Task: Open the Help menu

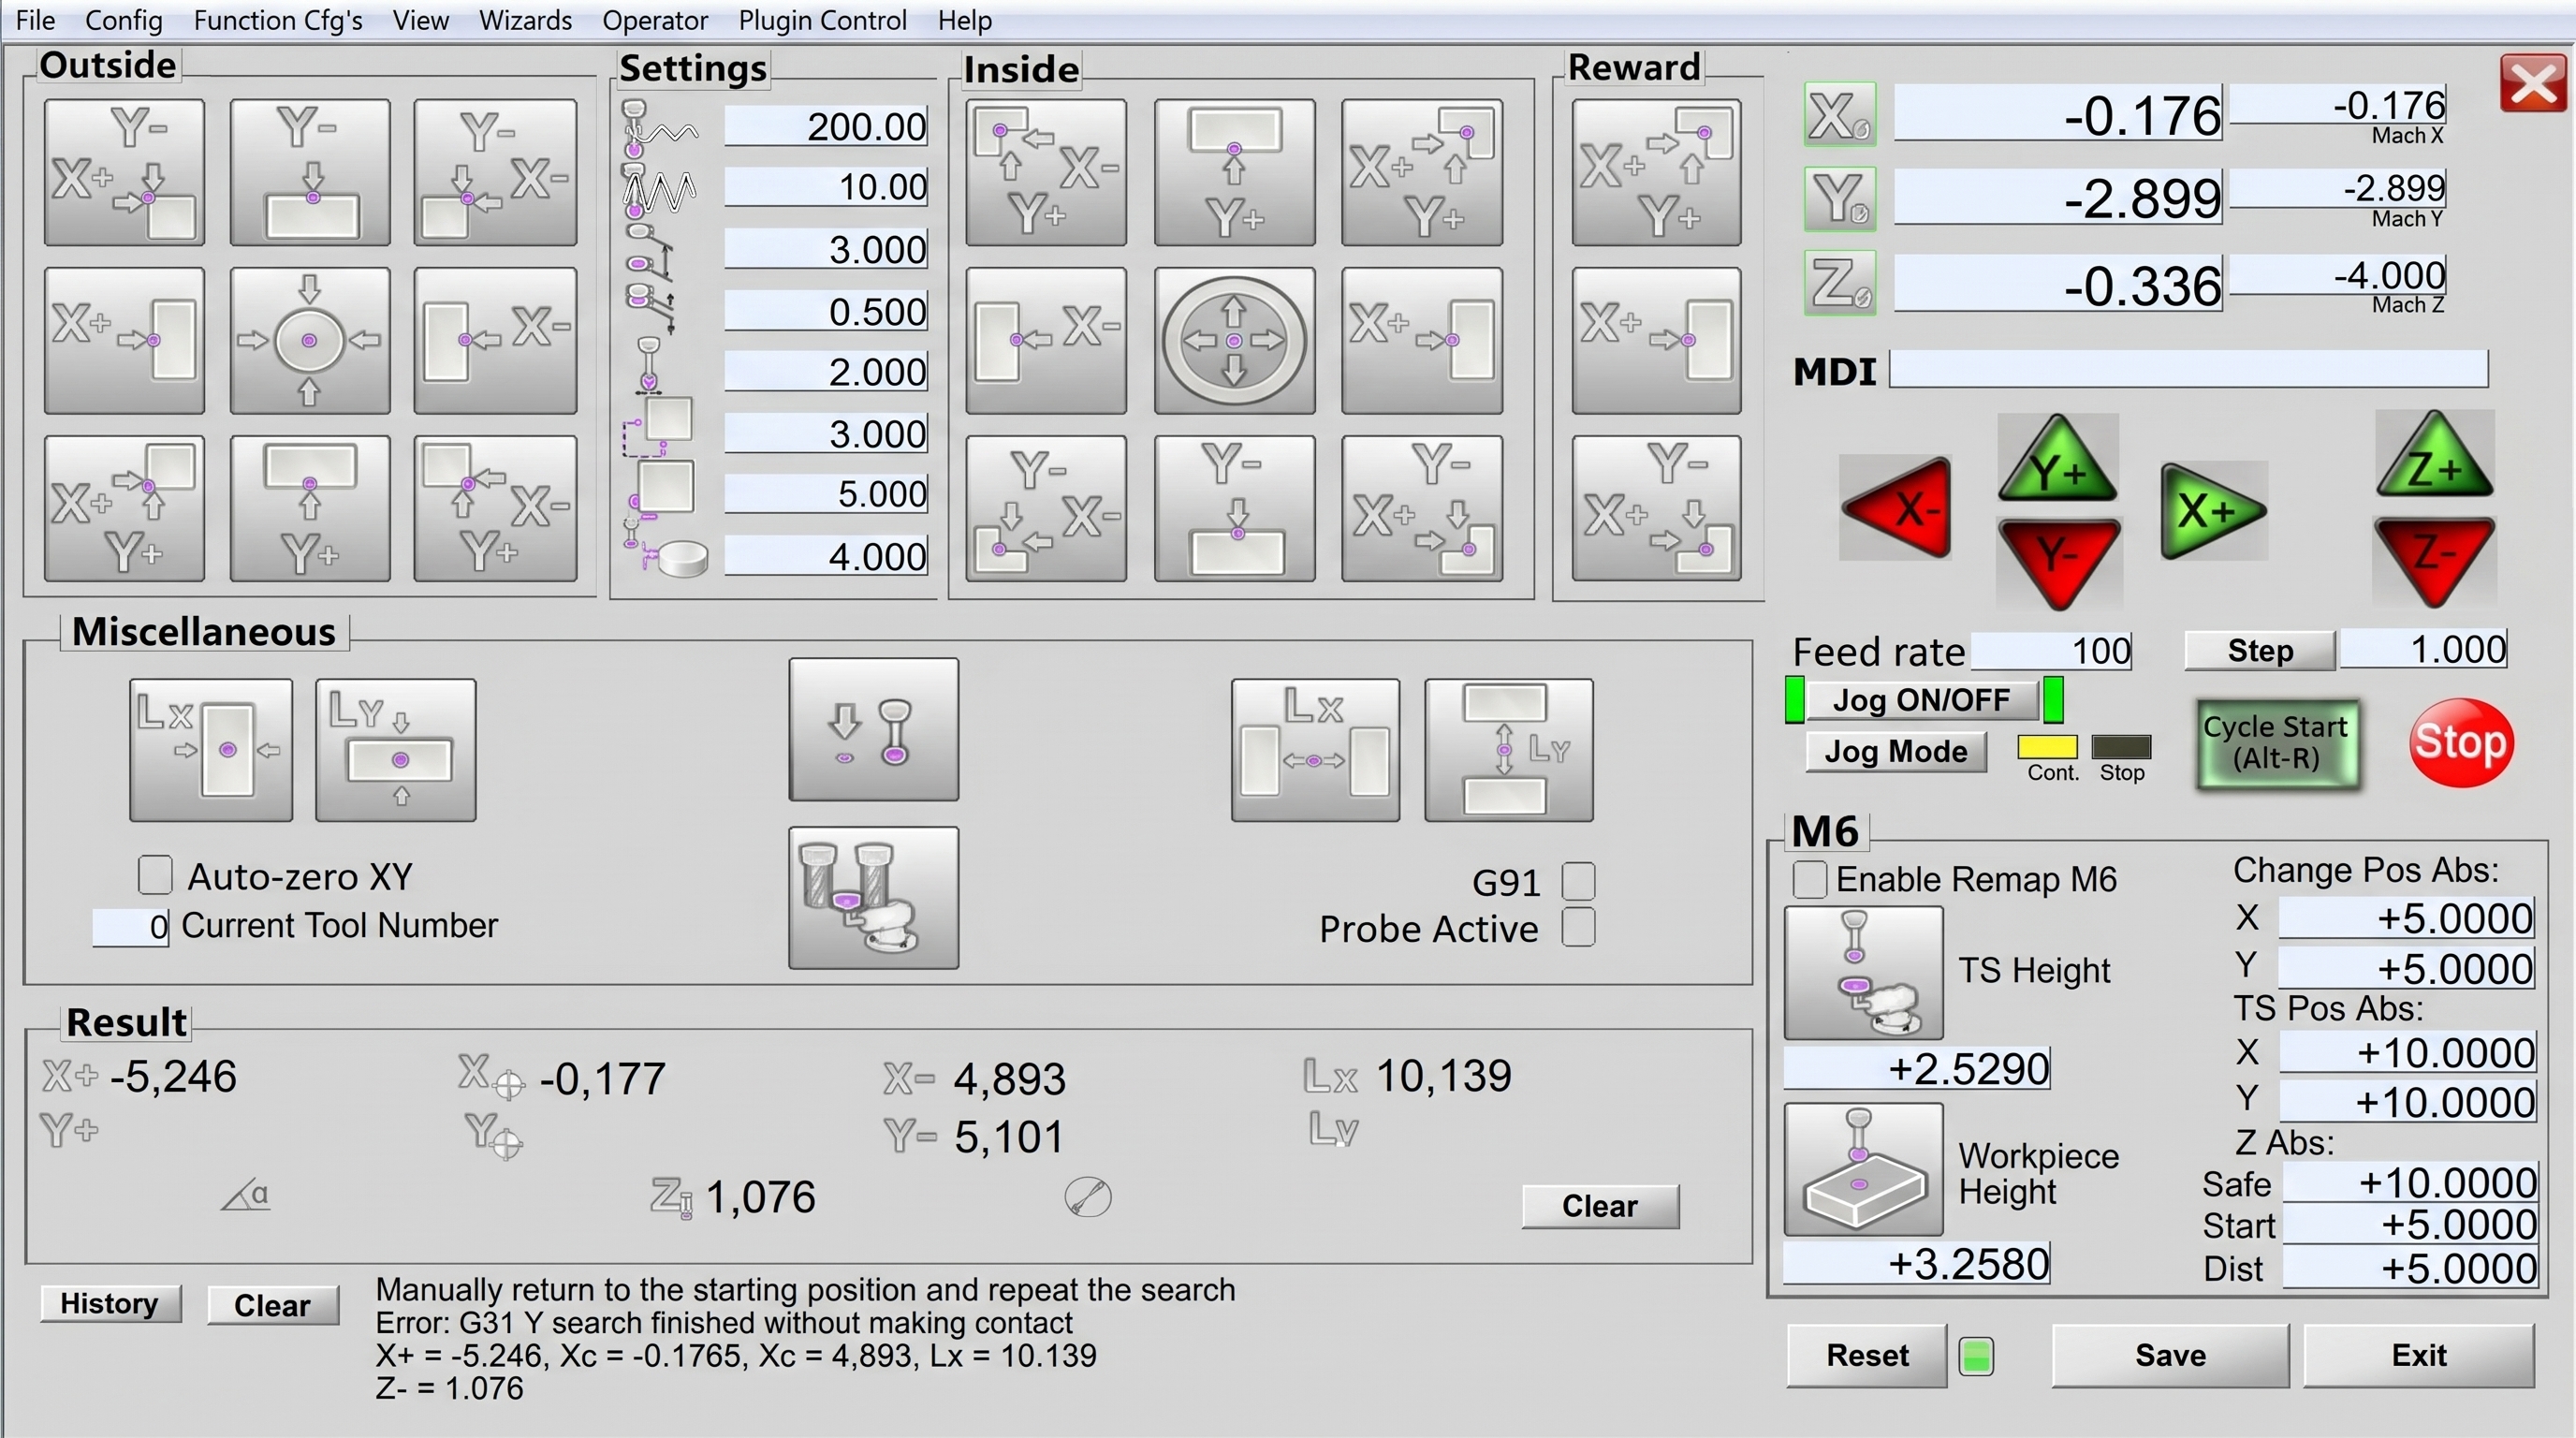Action: pos(965,20)
